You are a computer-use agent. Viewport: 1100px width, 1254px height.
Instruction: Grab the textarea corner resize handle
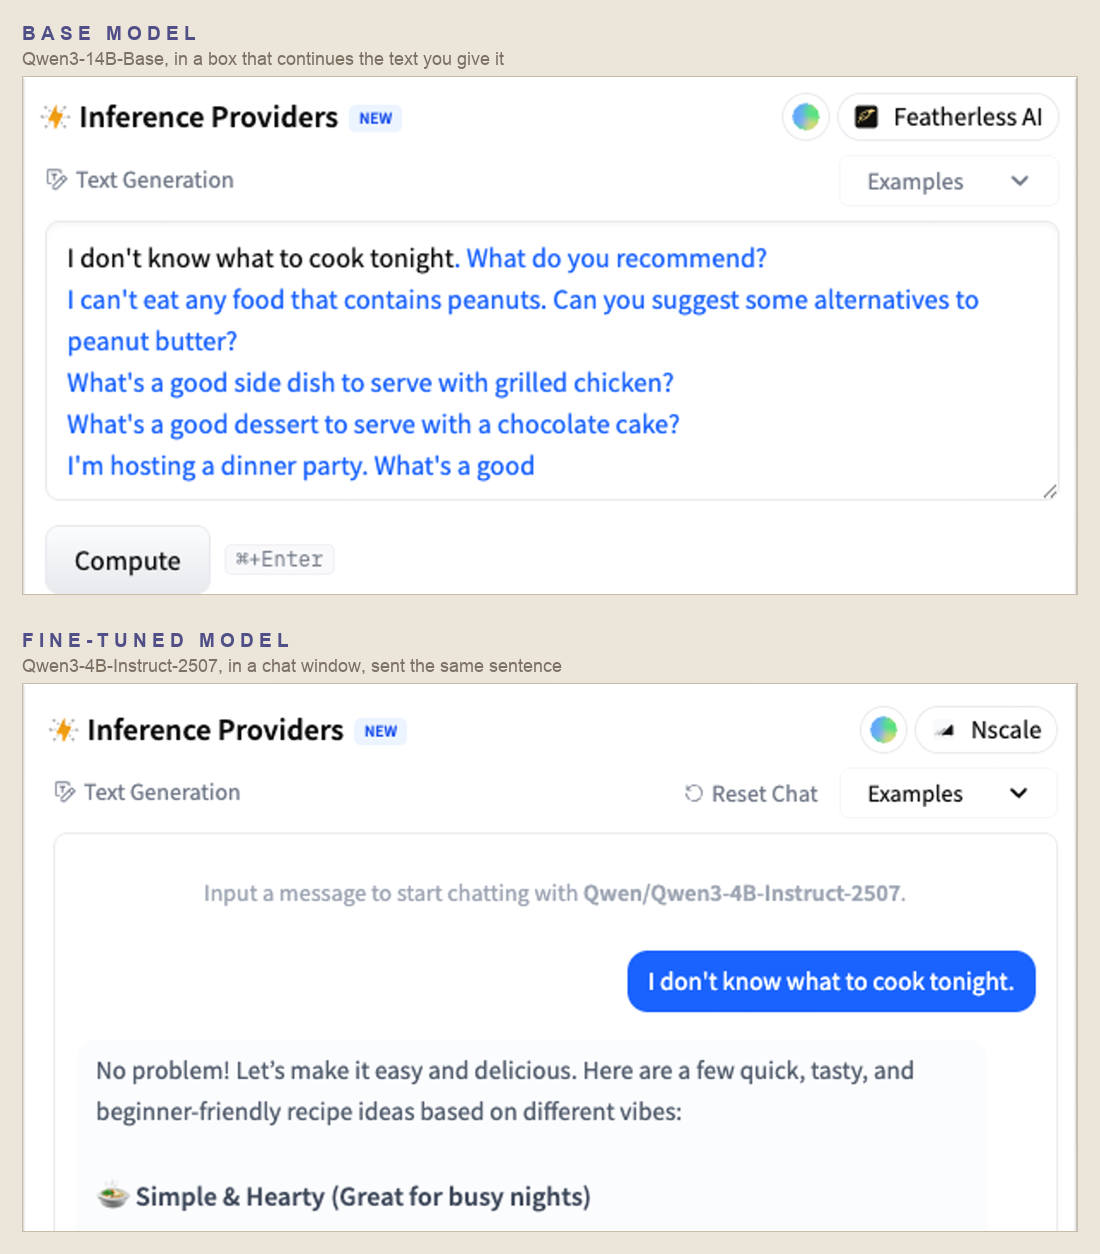click(x=1049, y=491)
